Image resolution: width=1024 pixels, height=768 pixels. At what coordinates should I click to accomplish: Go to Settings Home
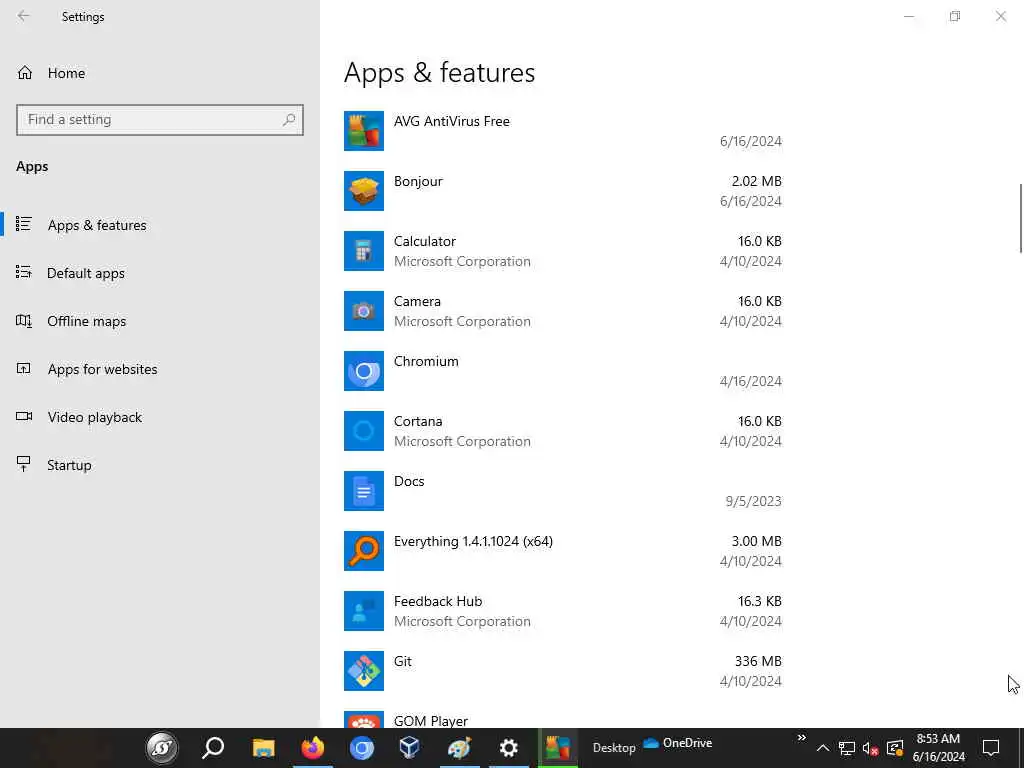point(160,73)
